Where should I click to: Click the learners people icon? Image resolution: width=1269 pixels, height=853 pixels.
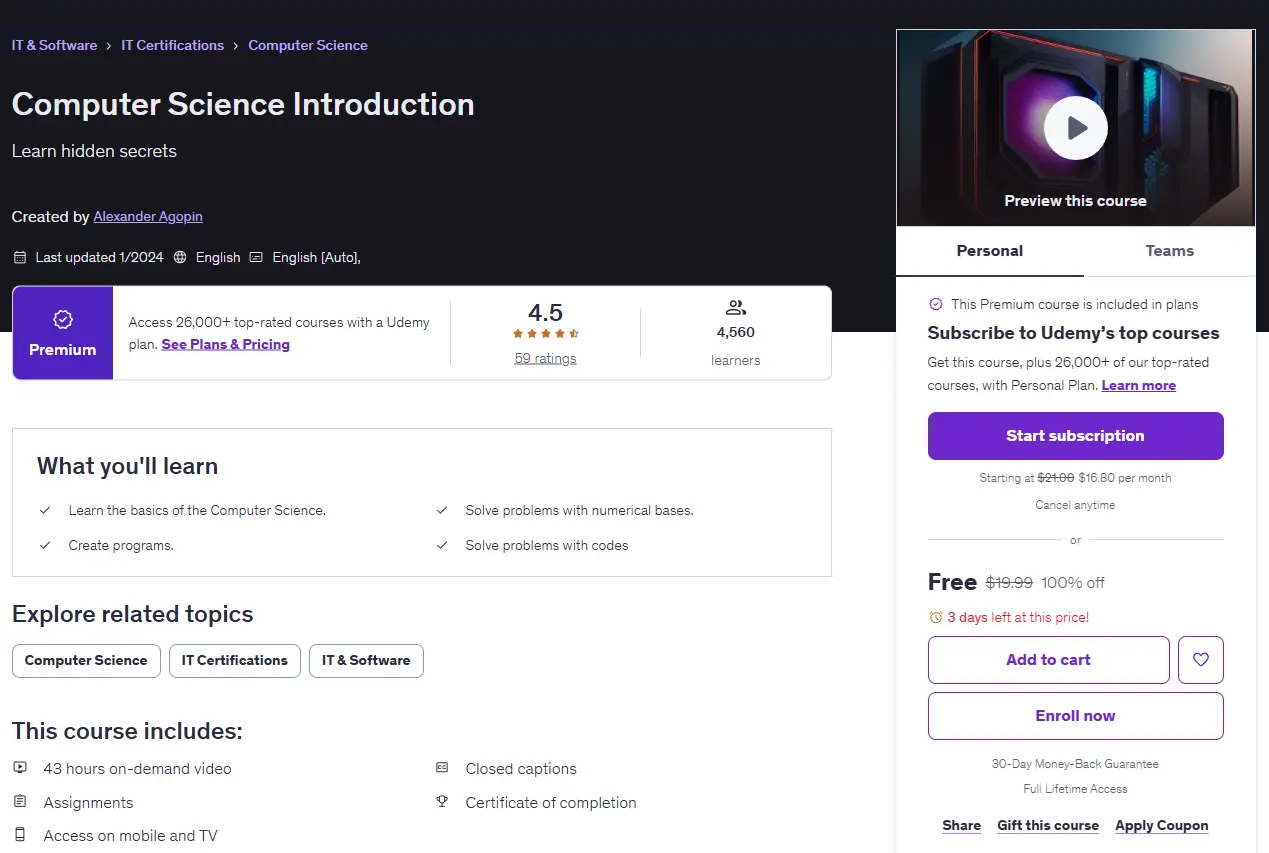tap(736, 307)
